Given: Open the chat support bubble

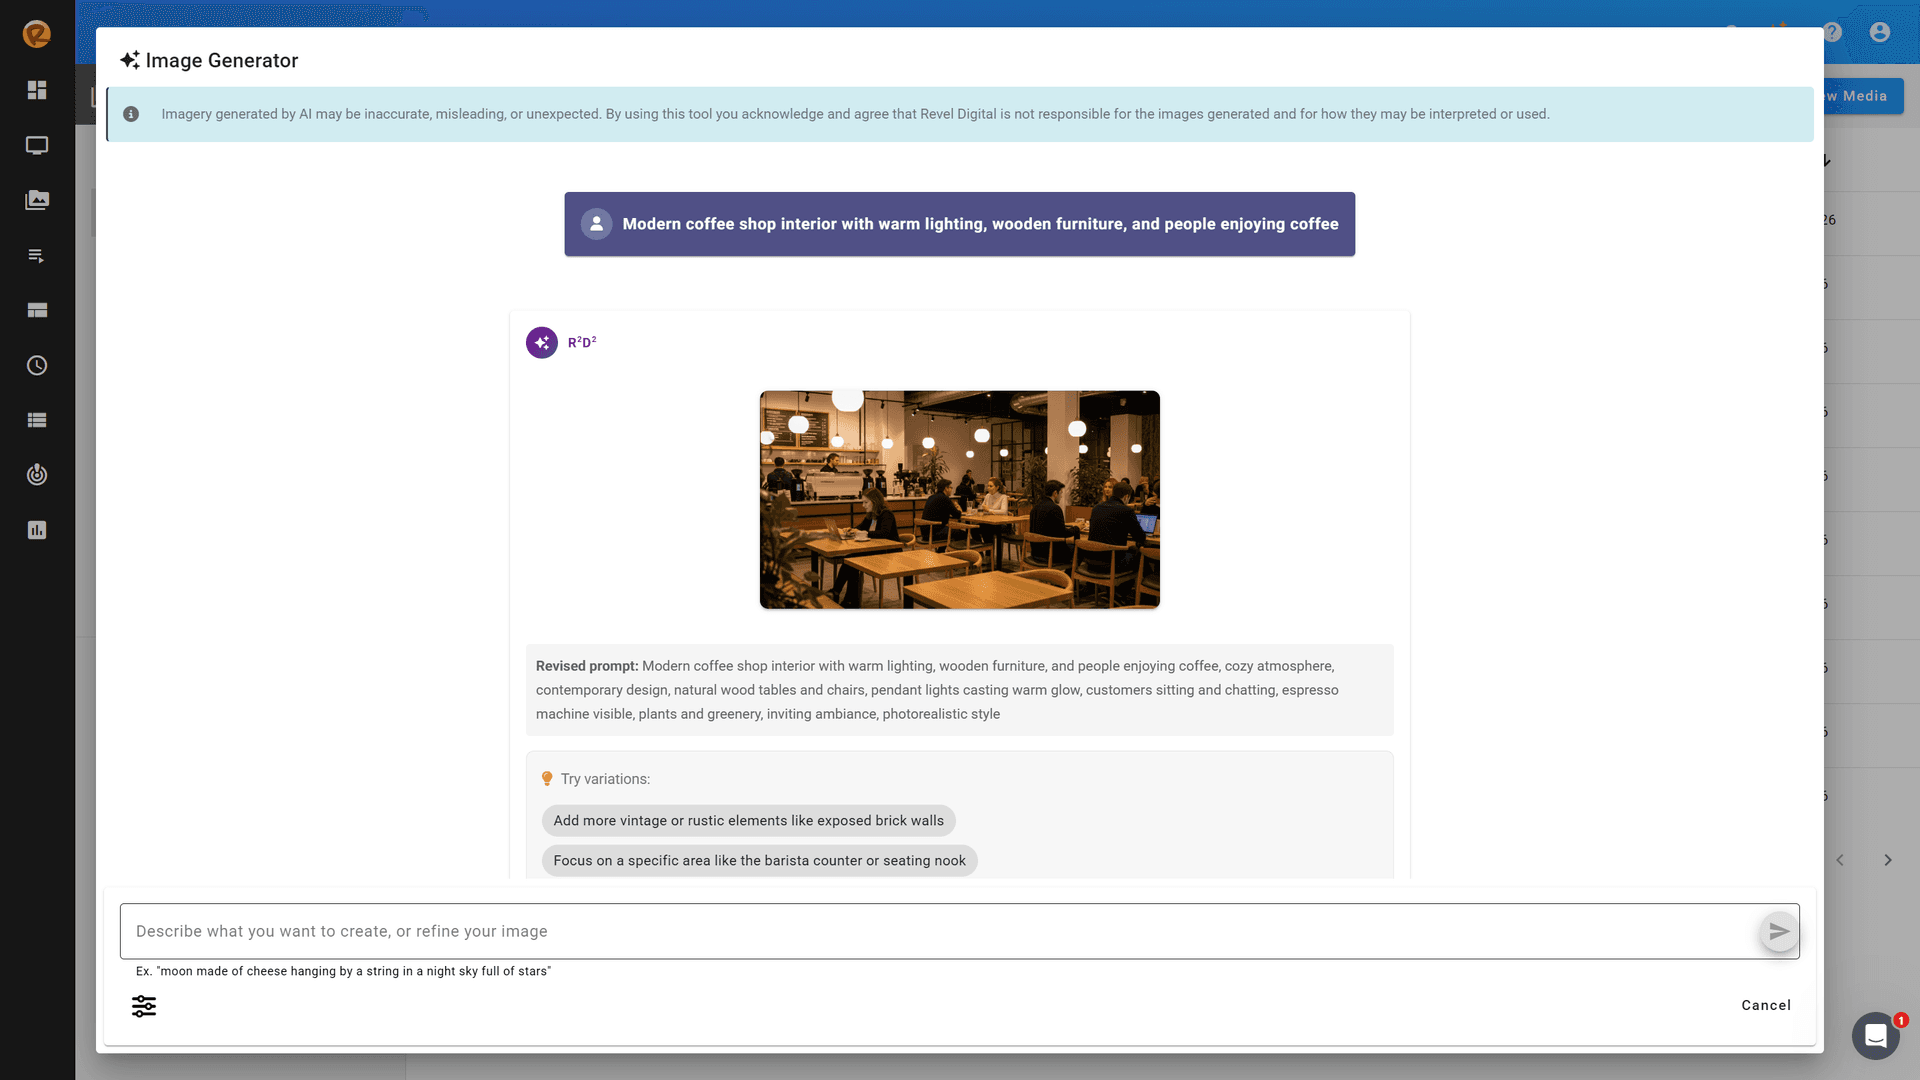Looking at the screenshot, I should point(1875,1035).
